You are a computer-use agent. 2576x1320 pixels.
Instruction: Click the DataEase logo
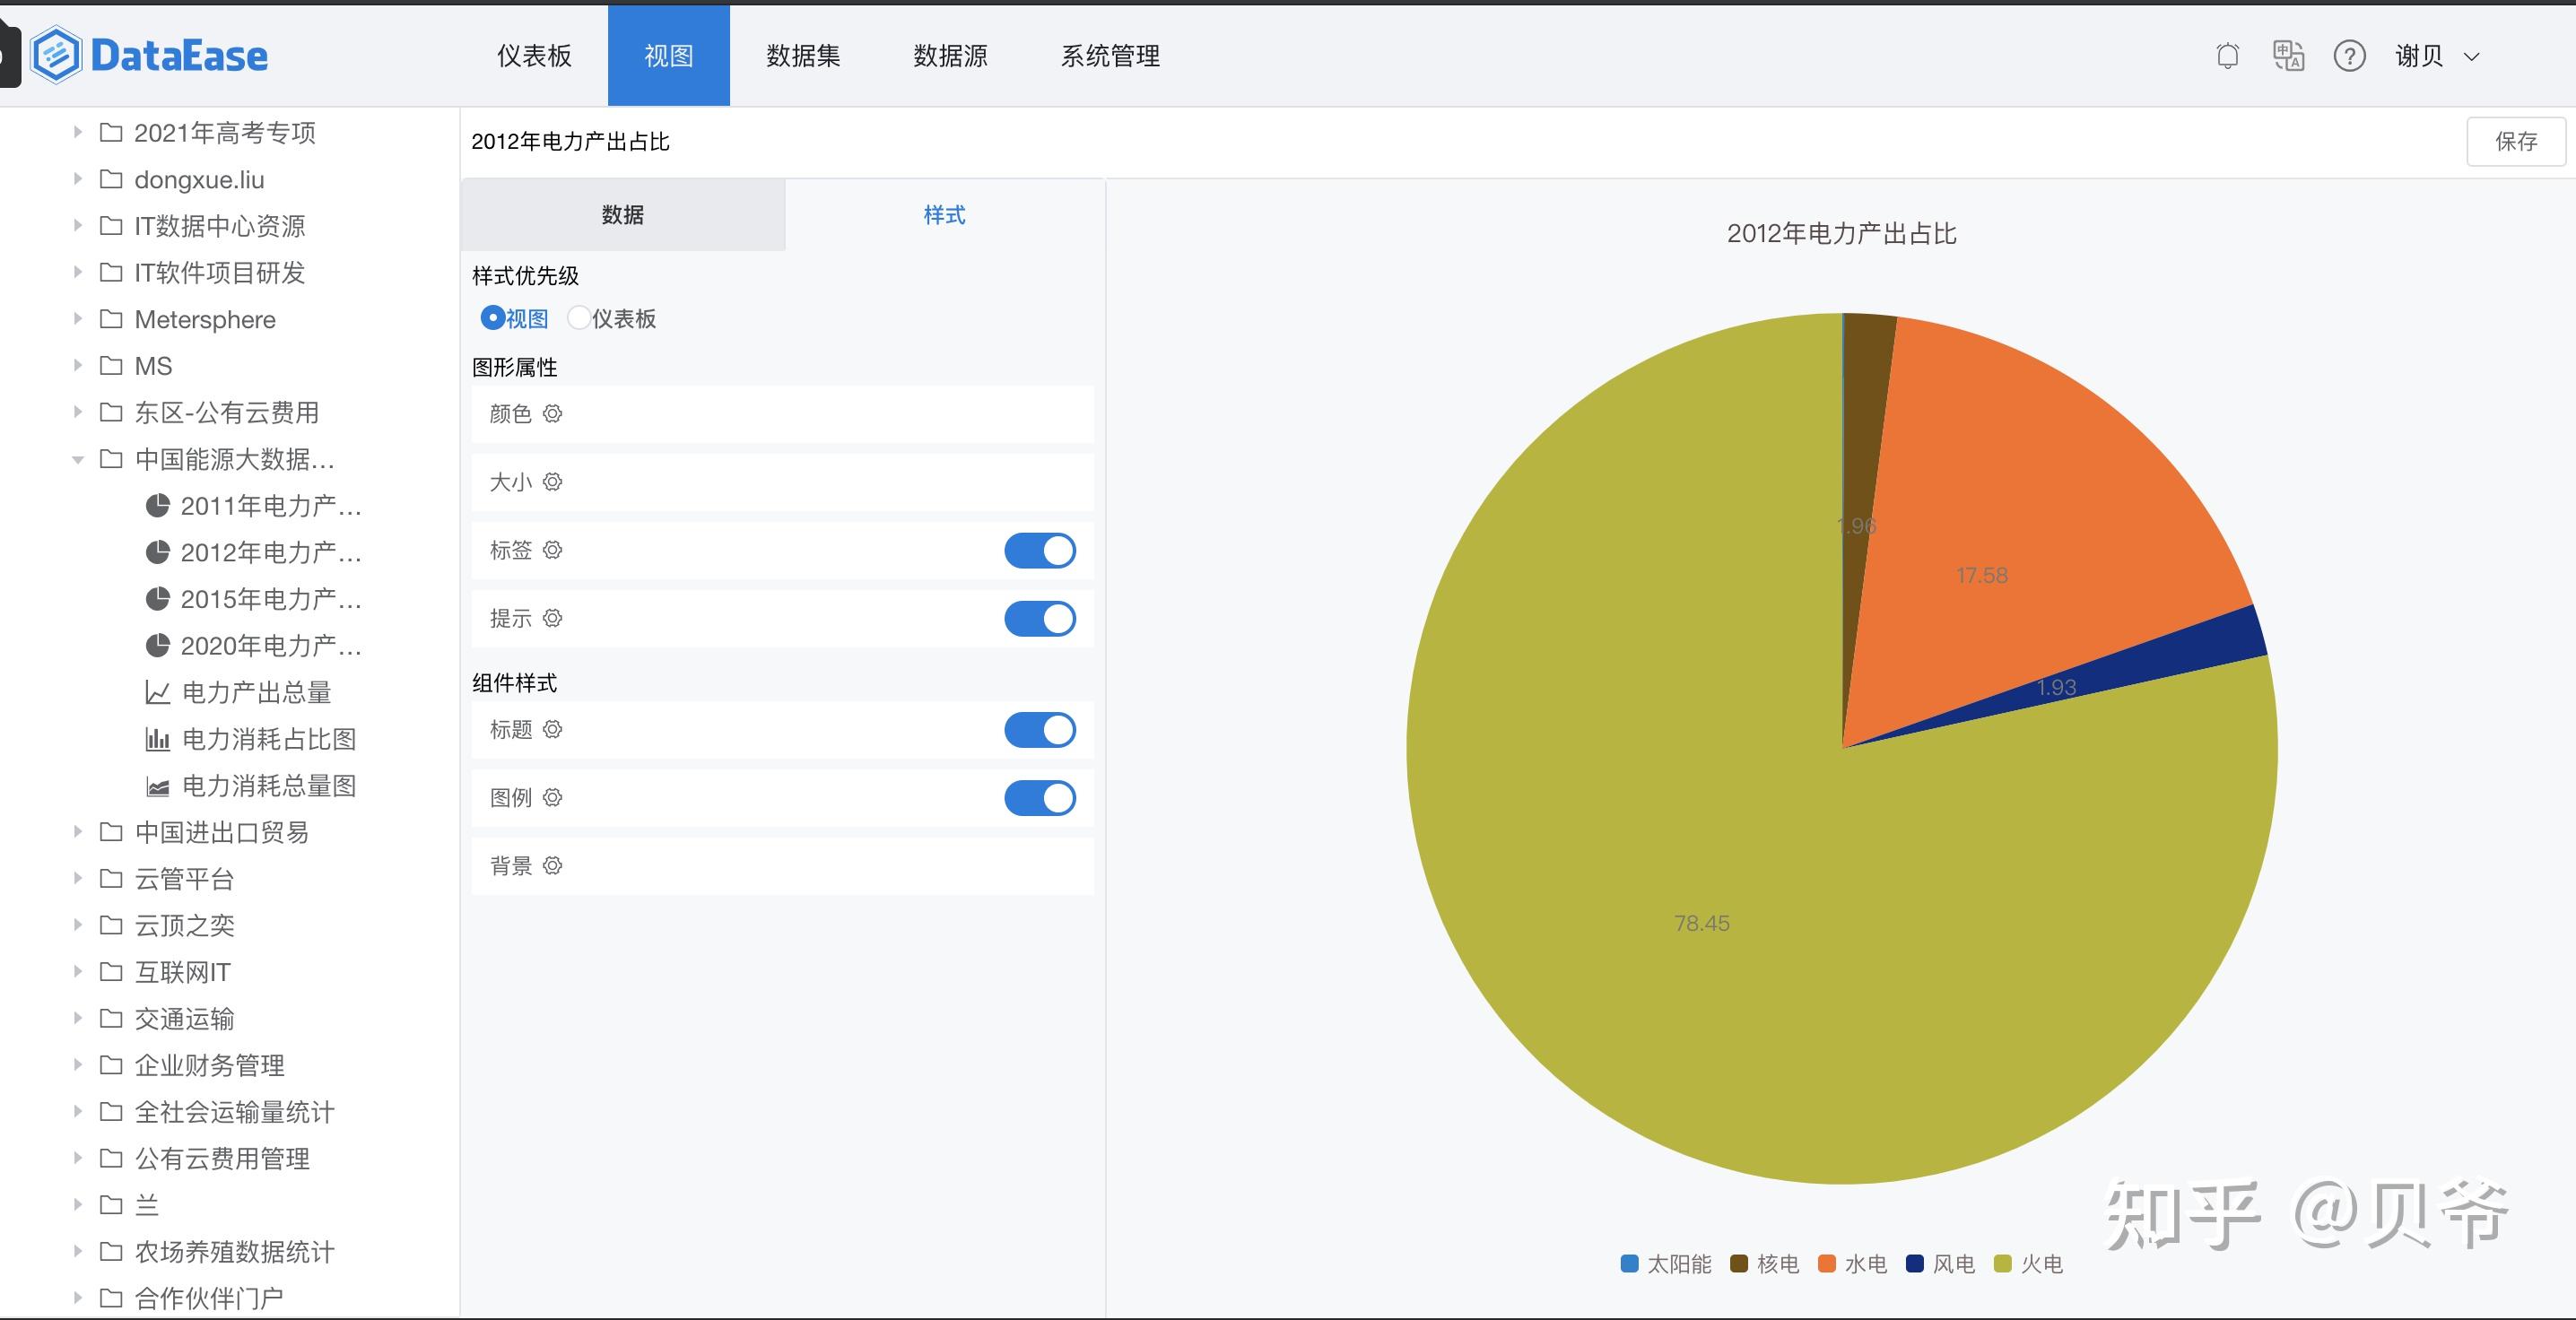149,55
